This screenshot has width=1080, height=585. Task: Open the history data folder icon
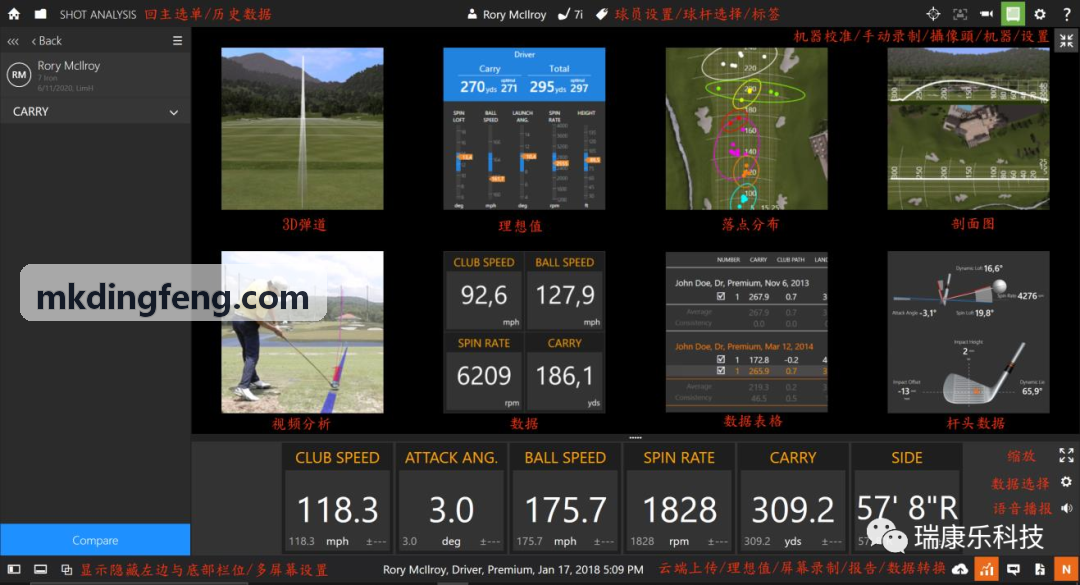(x=41, y=14)
